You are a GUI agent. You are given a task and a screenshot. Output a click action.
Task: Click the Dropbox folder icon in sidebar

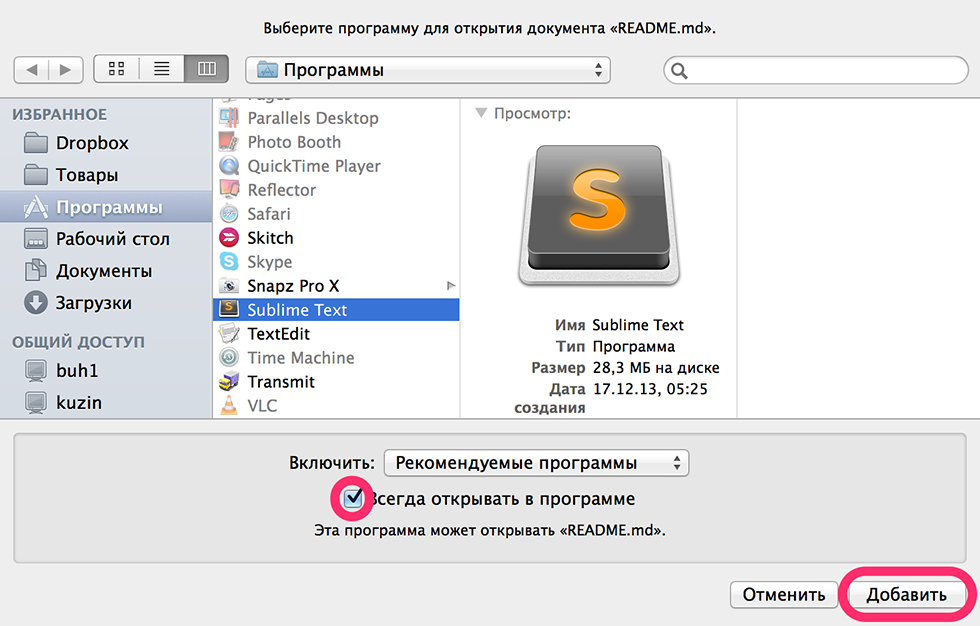coord(36,142)
